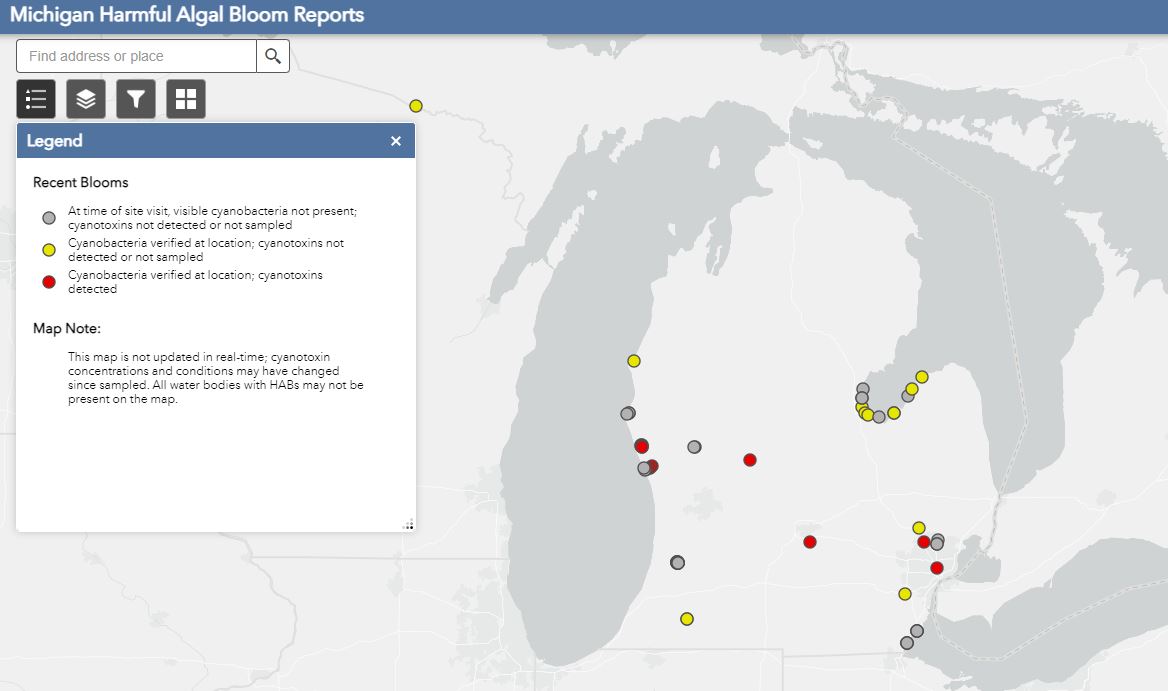Viewport: 1168px width, 691px height.
Task: Select the isolated yellow marker at far northwest
Action: pos(416,106)
